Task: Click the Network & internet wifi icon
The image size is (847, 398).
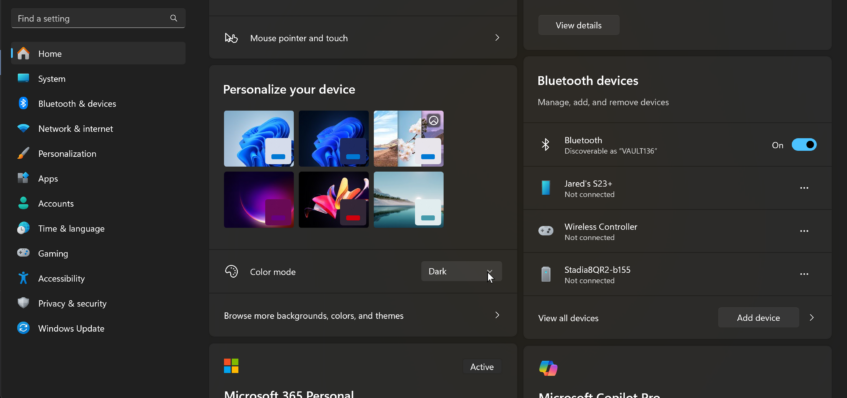Action: coord(23,129)
